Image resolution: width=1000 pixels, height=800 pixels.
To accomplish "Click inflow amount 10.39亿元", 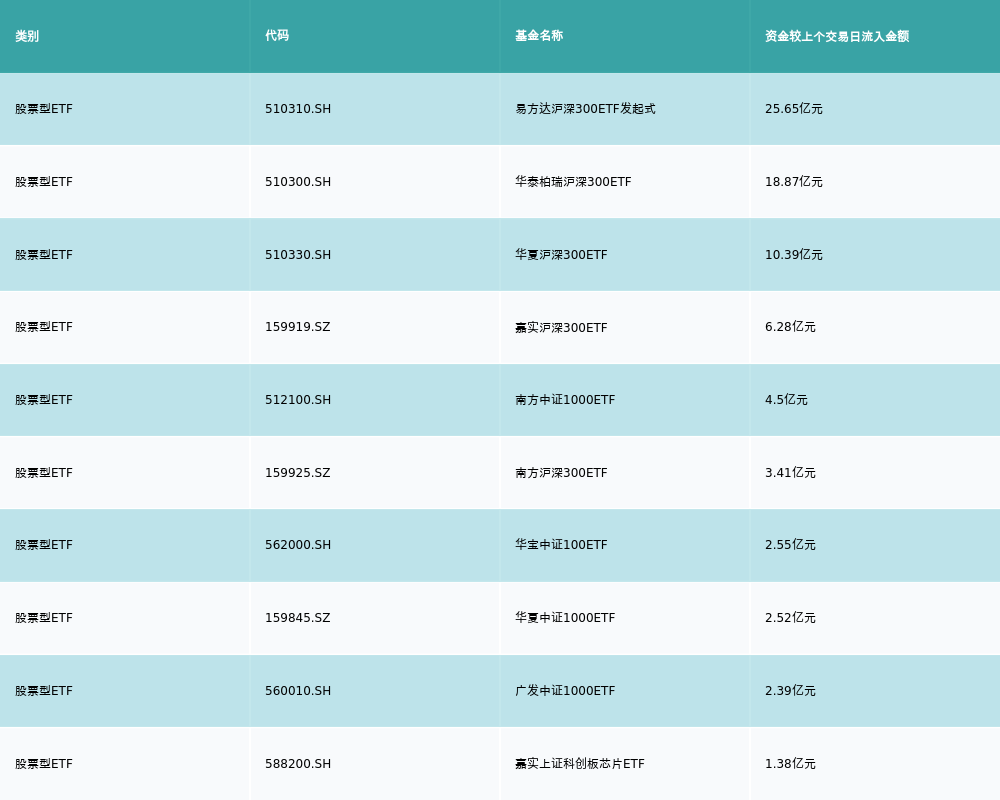I will 794,255.
